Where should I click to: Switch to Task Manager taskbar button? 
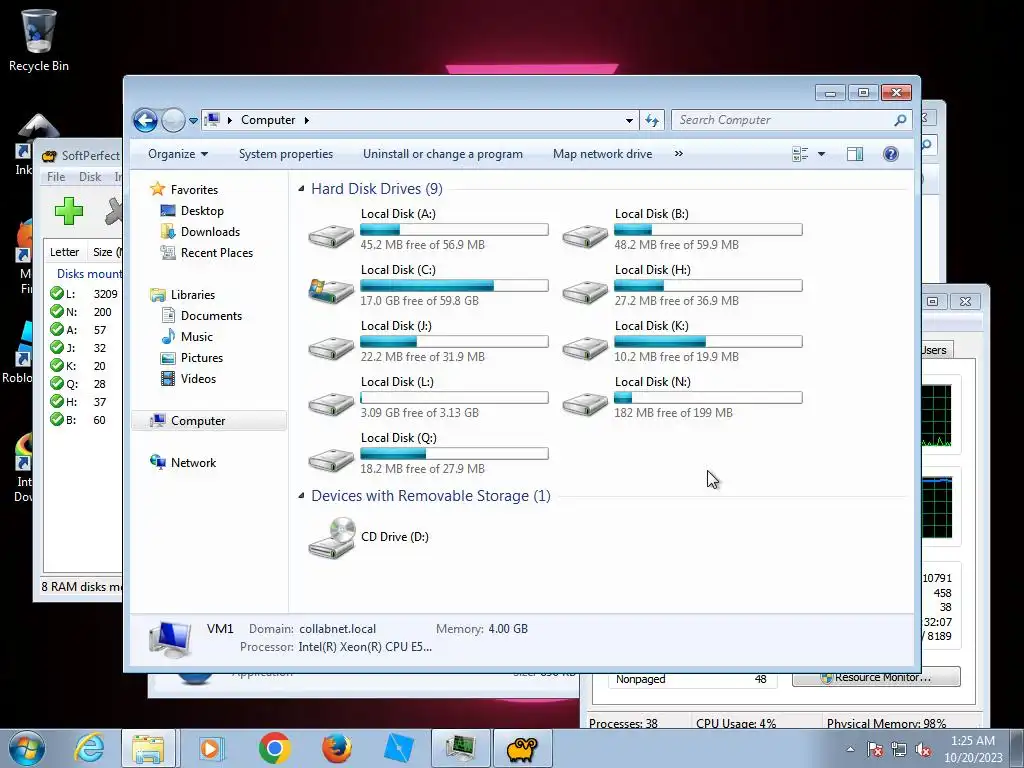(461, 748)
